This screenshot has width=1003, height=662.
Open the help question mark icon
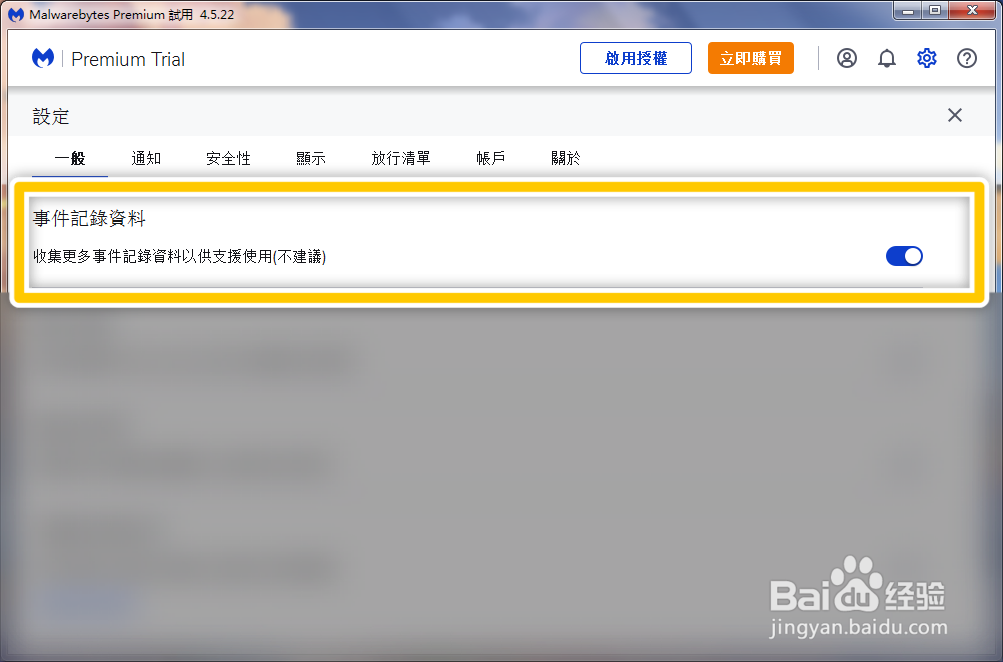point(967,58)
